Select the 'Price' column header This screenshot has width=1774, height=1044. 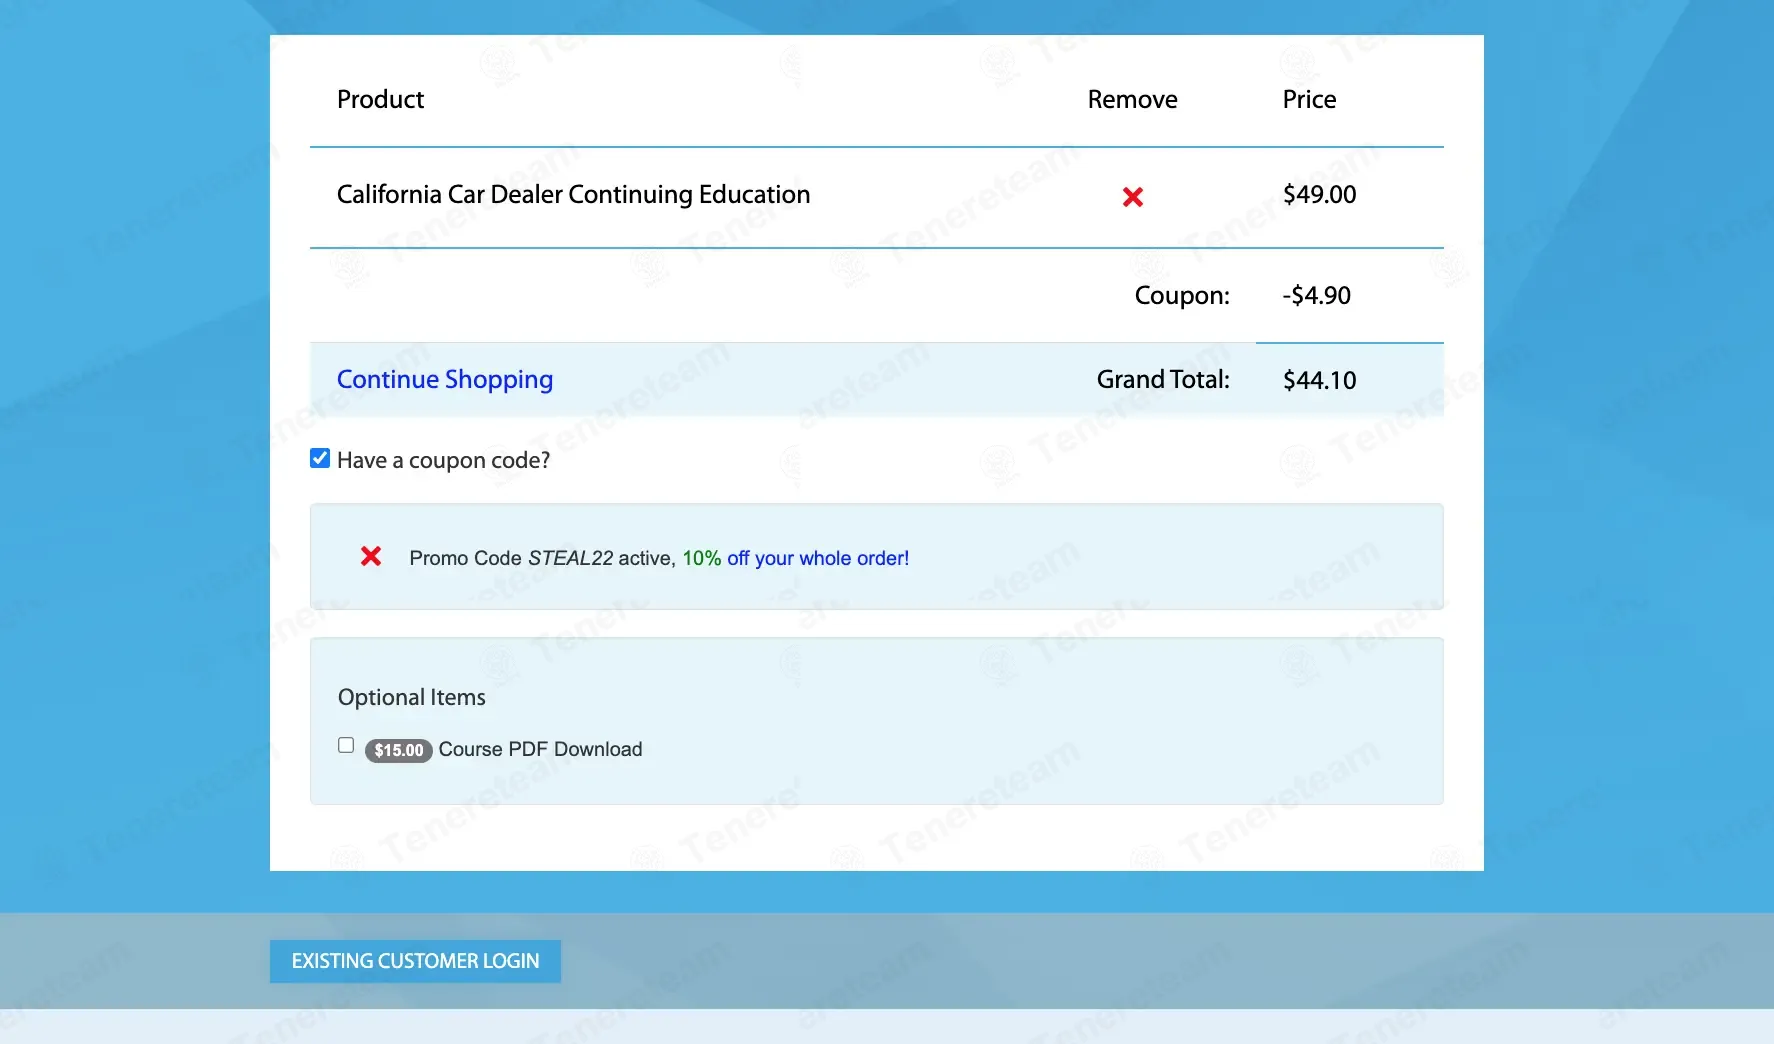1309,99
